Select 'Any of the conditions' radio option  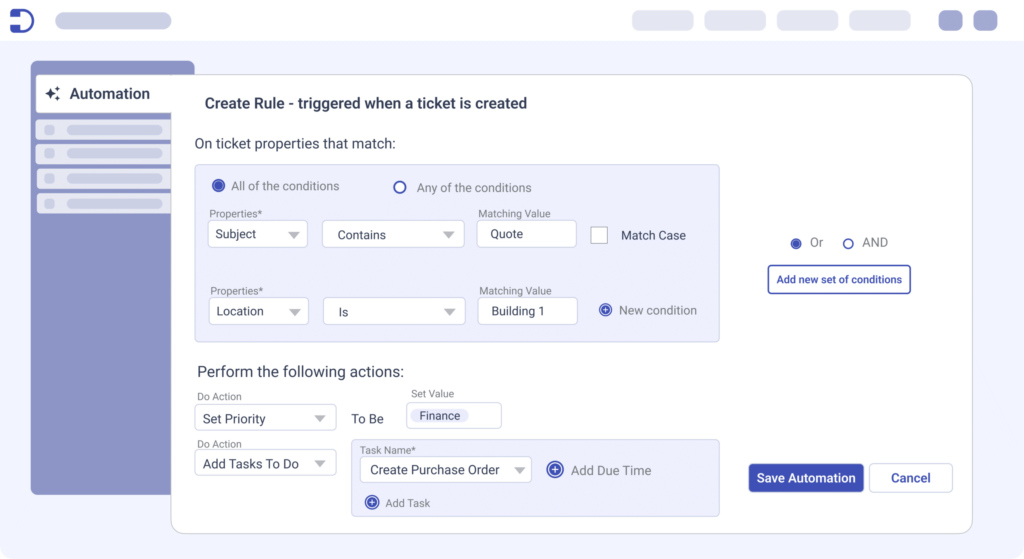coord(400,187)
